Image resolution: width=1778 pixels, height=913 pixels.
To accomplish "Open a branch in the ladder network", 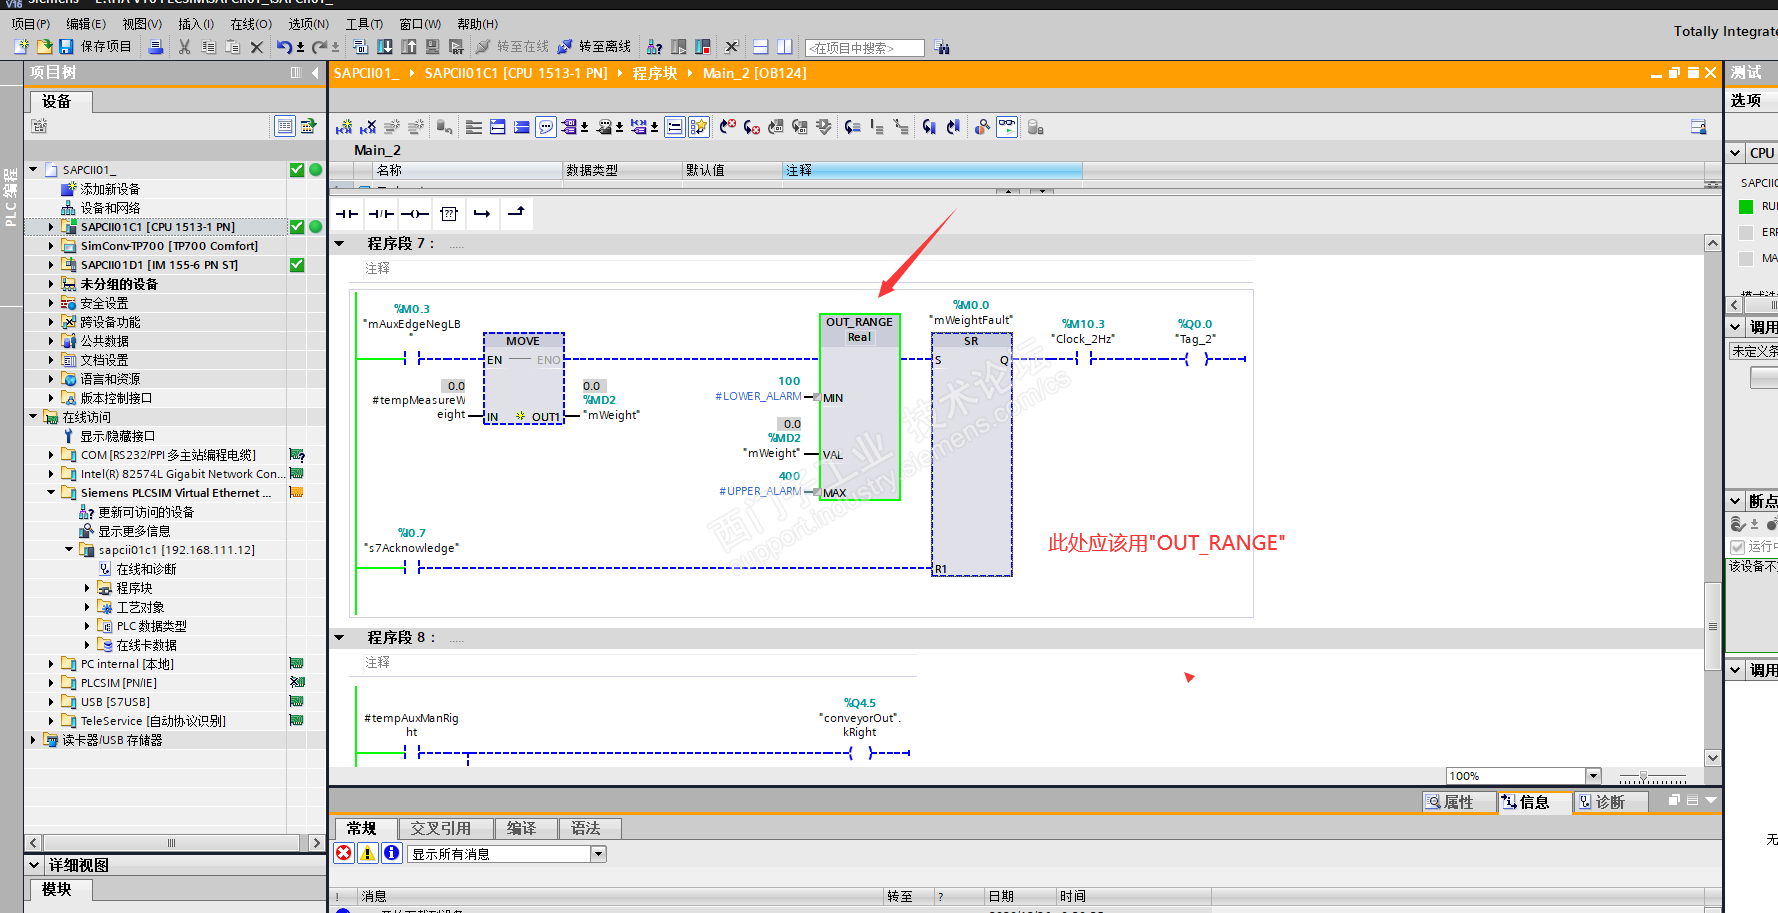I will pyautogui.click(x=482, y=213).
